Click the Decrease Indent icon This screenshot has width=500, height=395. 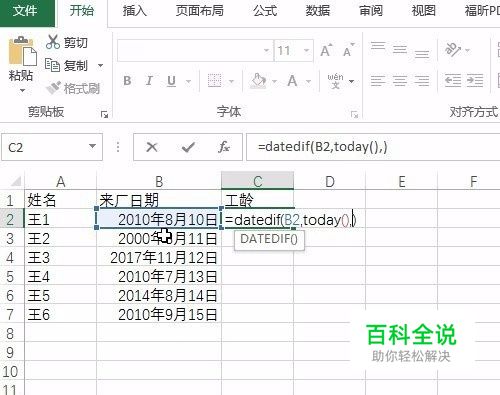pyautogui.click(x=453, y=81)
